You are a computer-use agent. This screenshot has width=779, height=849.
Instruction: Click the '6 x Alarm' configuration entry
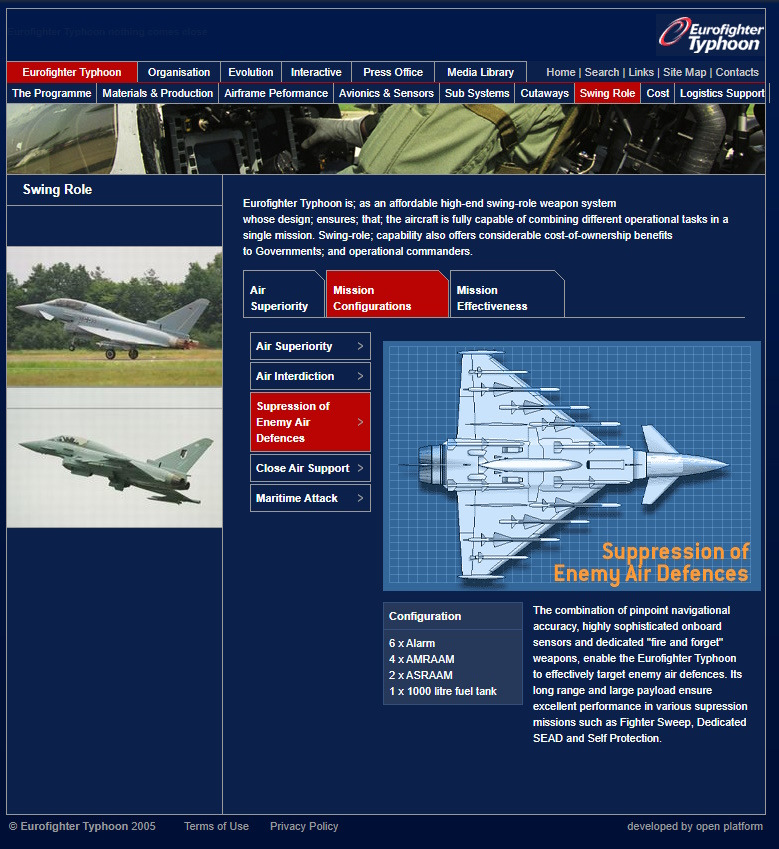tap(412, 643)
